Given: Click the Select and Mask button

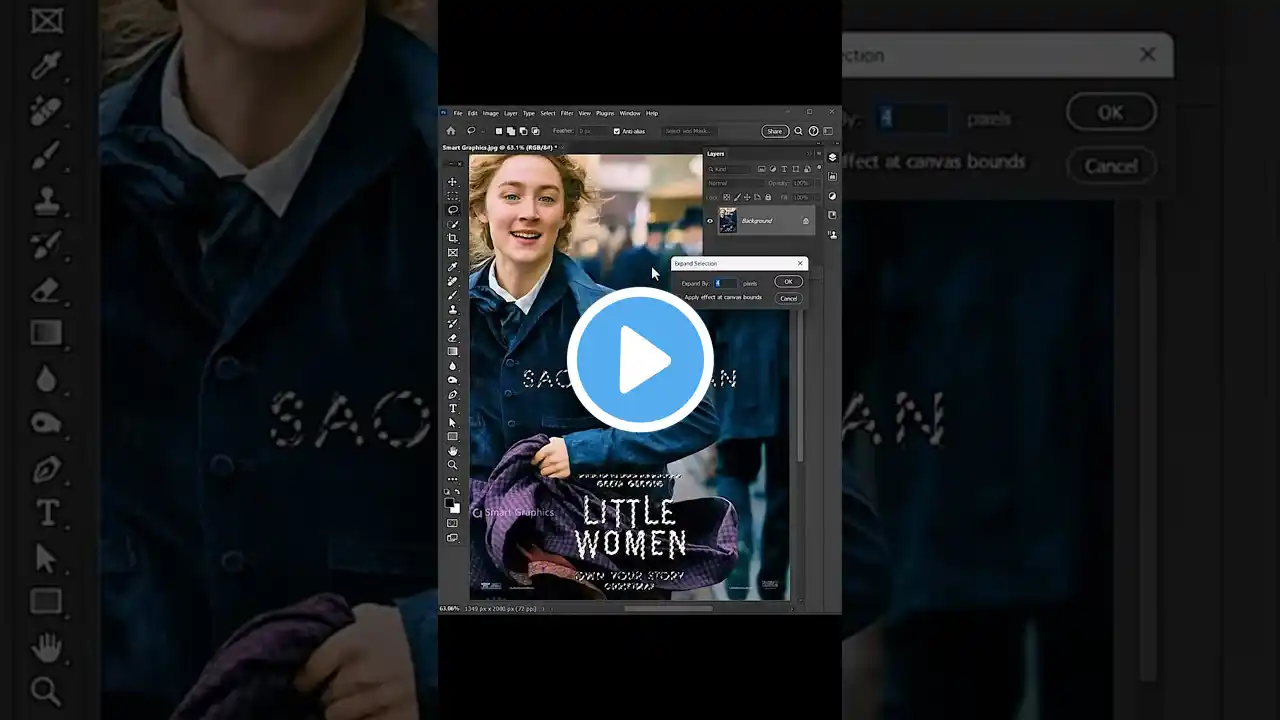Looking at the screenshot, I should tap(688, 131).
